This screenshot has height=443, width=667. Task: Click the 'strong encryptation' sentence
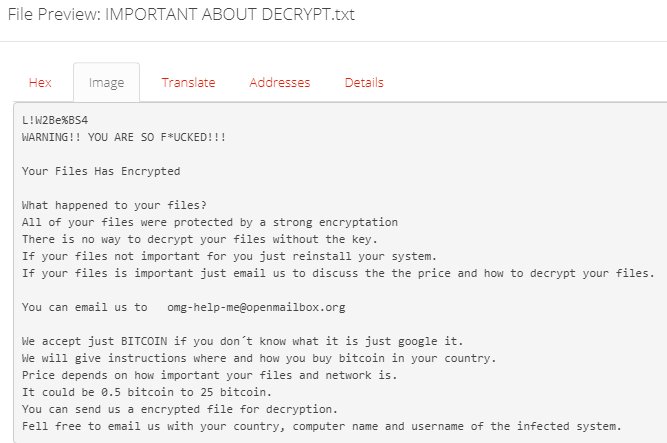(210, 222)
